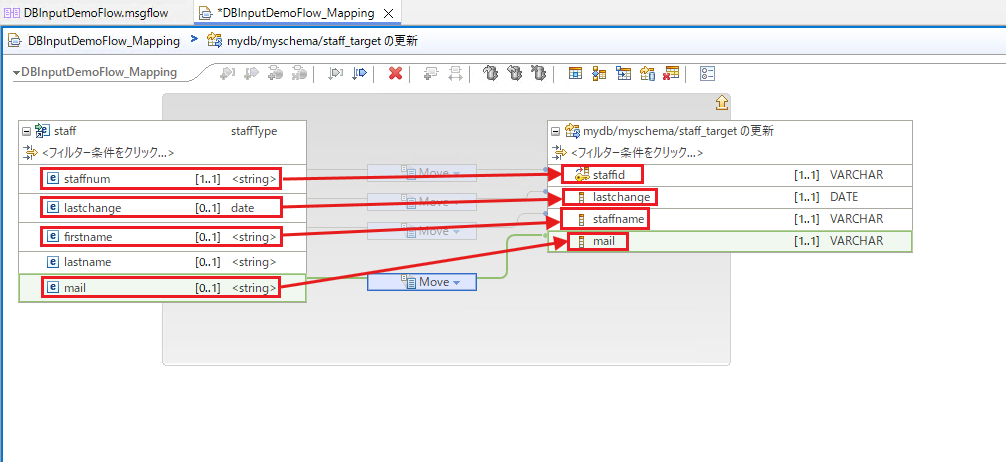Click the key icon beside staffid
1006x462 pixels.
point(582,175)
